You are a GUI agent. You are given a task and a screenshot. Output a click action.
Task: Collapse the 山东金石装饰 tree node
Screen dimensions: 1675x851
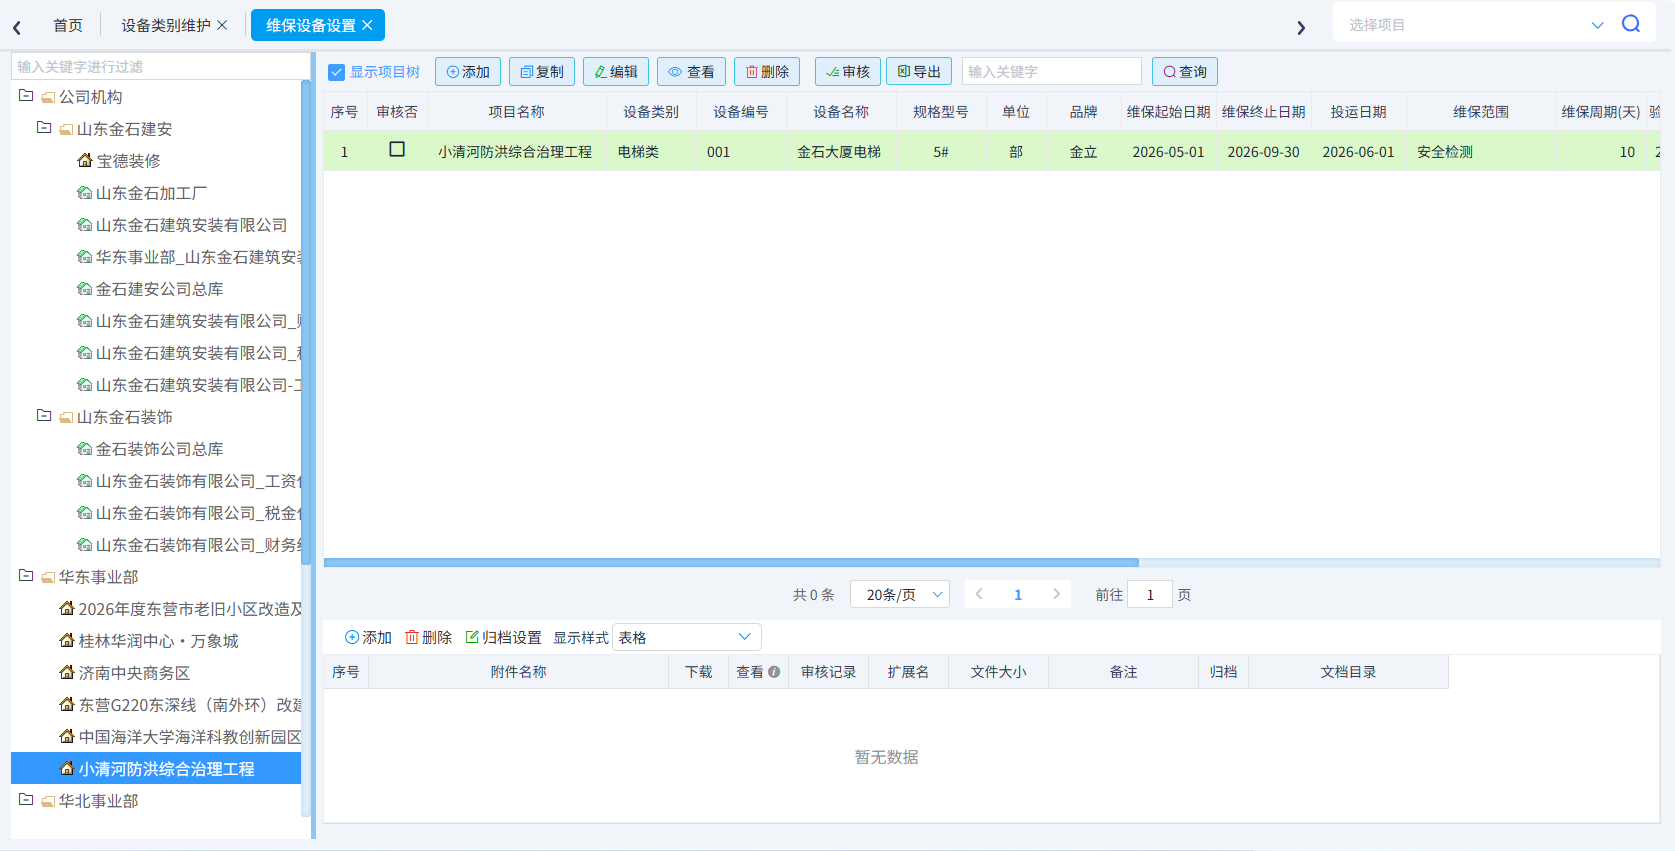pos(44,416)
